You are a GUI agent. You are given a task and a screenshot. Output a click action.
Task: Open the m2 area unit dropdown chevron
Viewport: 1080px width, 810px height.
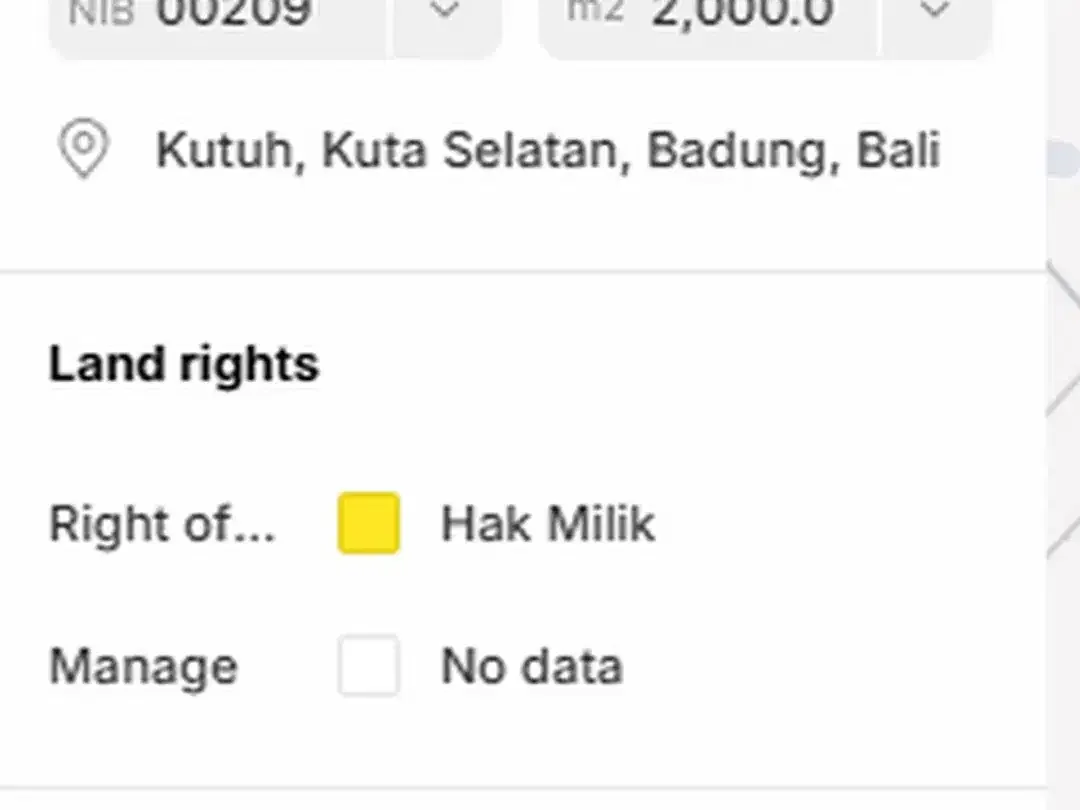click(935, 10)
